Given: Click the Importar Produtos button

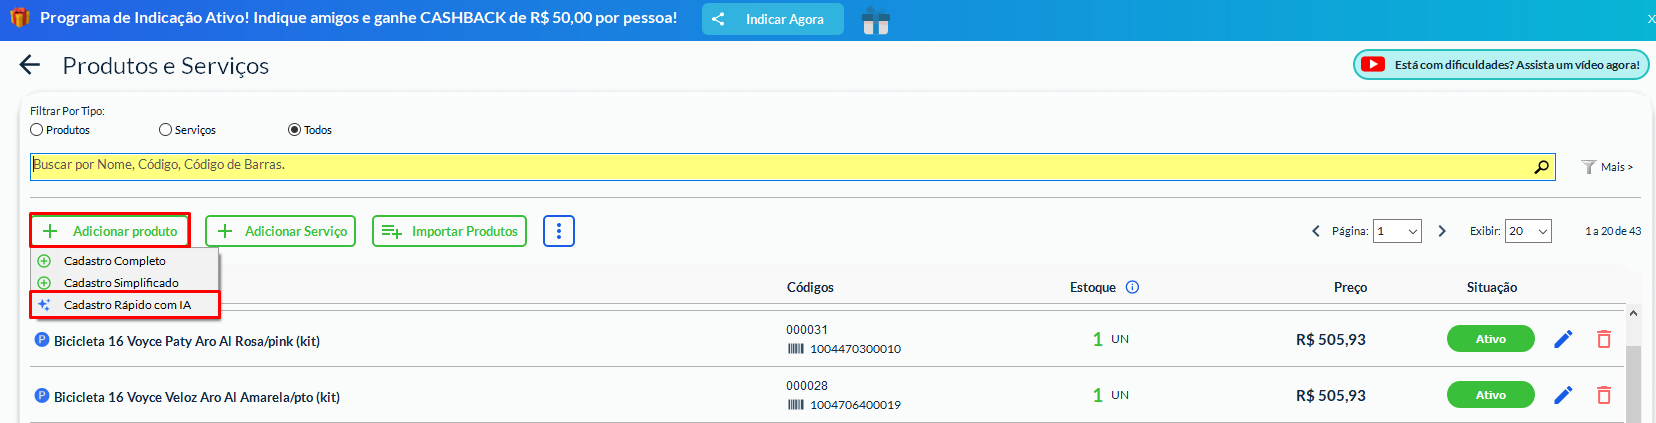Looking at the screenshot, I should (449, 231).
